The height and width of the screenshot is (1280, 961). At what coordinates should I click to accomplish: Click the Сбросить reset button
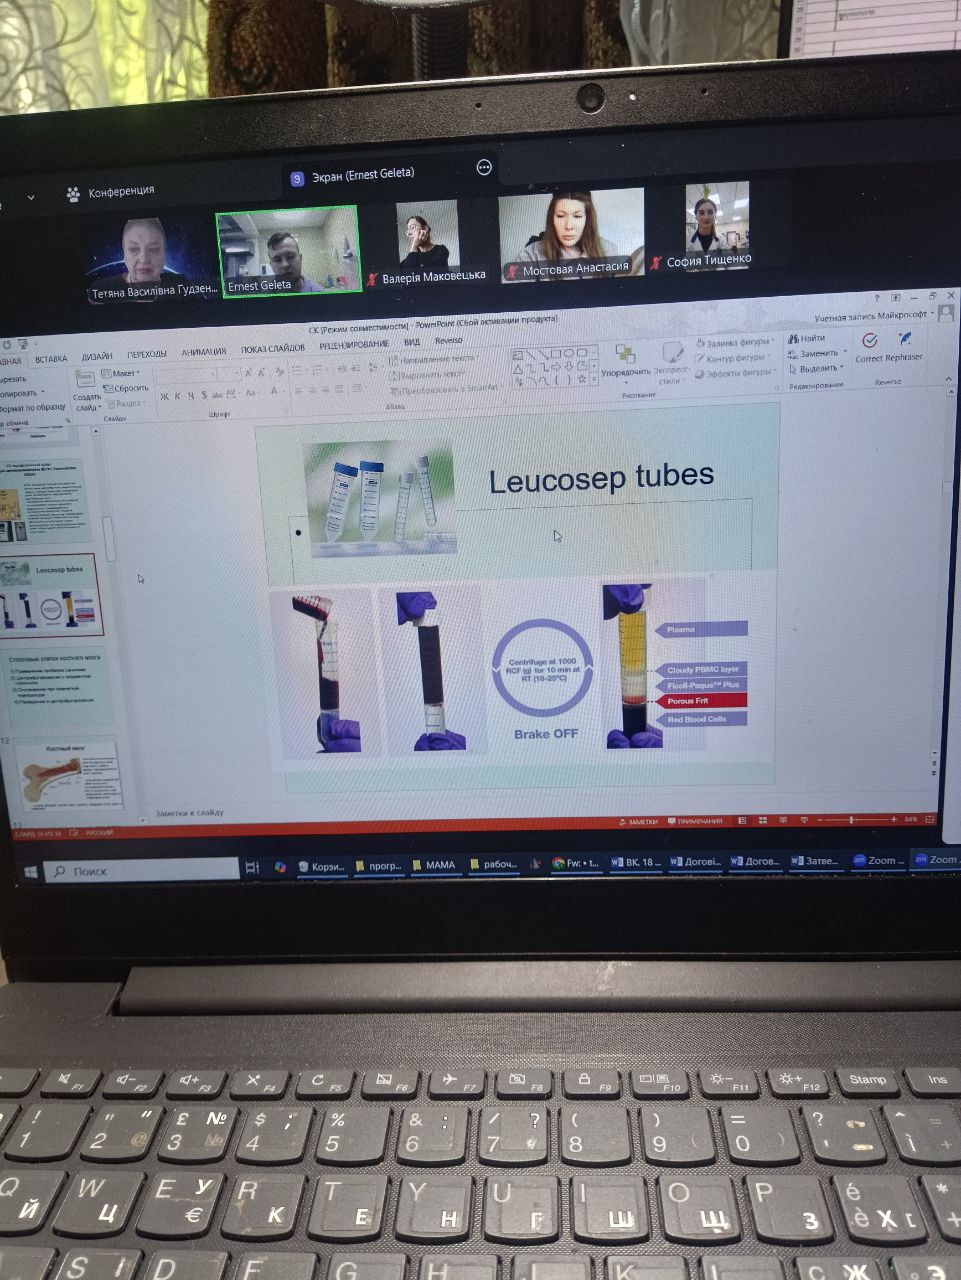127,388
